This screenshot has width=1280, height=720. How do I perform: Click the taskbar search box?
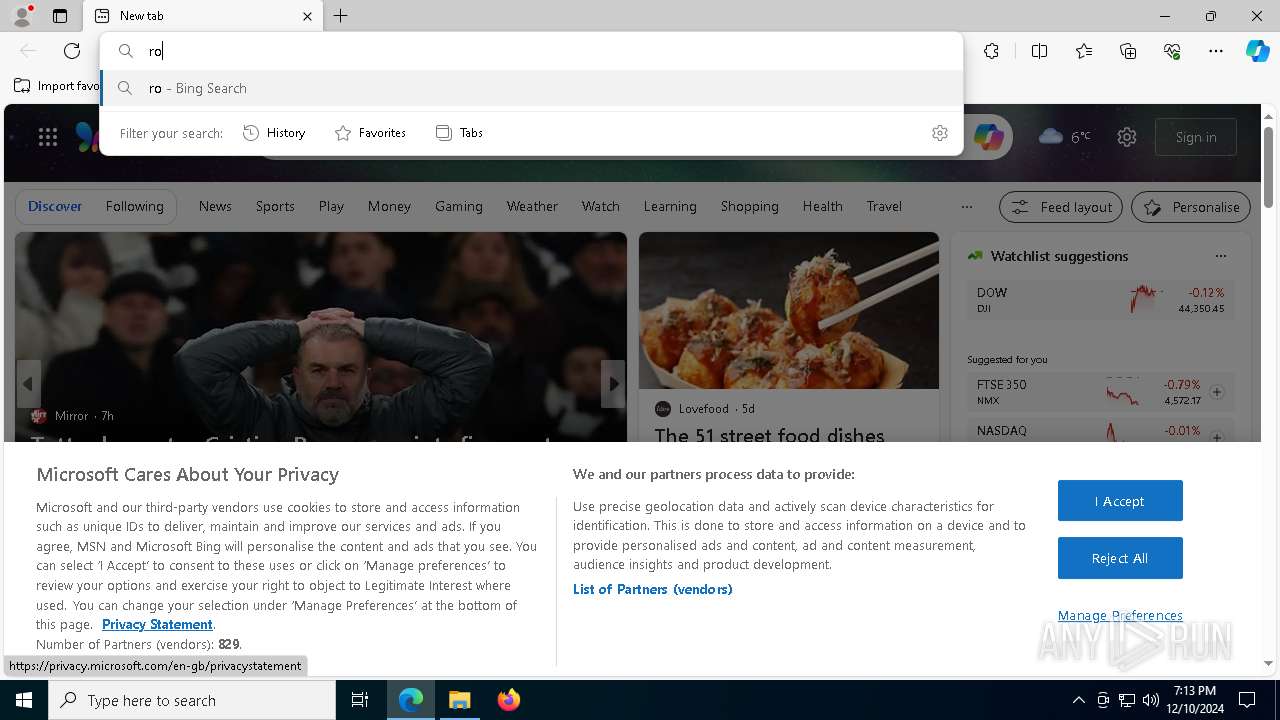pos(192,700)
